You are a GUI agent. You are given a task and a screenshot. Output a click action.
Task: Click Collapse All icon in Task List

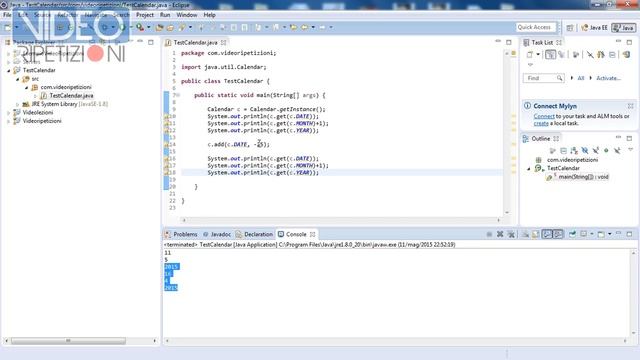click(612, 55)
